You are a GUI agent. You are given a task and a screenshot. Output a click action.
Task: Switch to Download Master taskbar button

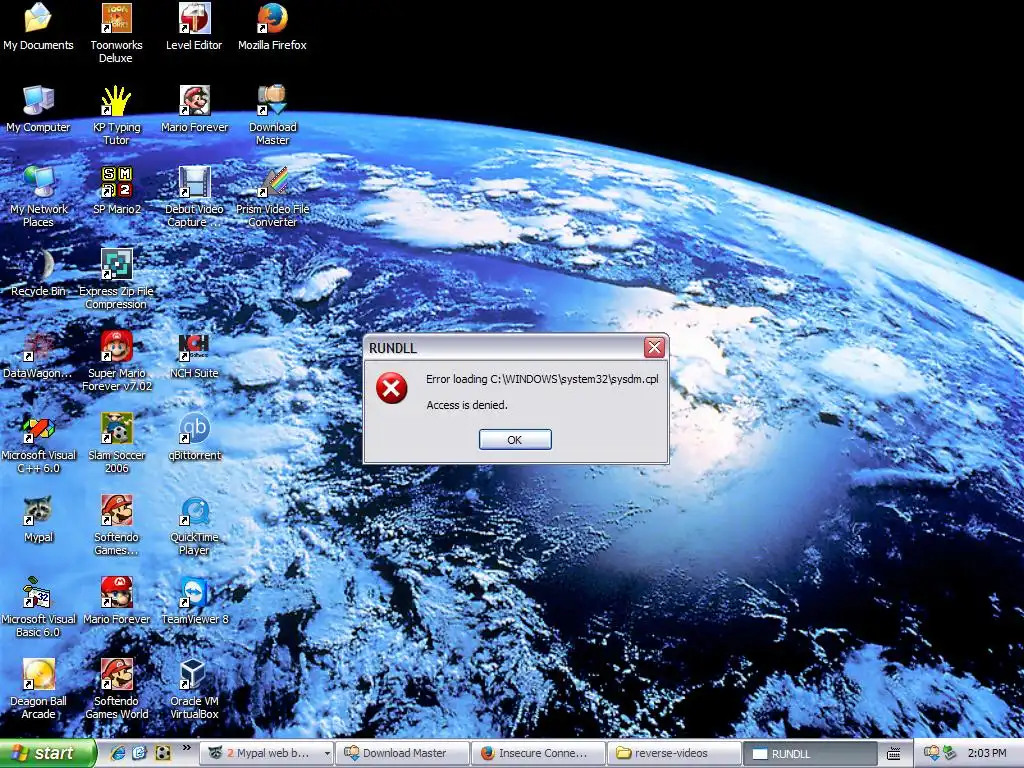coord(401,753)
